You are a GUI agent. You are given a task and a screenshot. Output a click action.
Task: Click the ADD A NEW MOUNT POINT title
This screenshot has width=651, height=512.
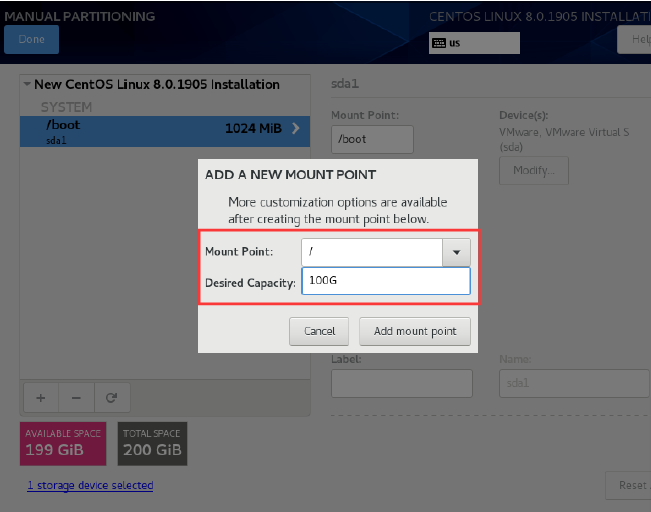click(290, 175)
